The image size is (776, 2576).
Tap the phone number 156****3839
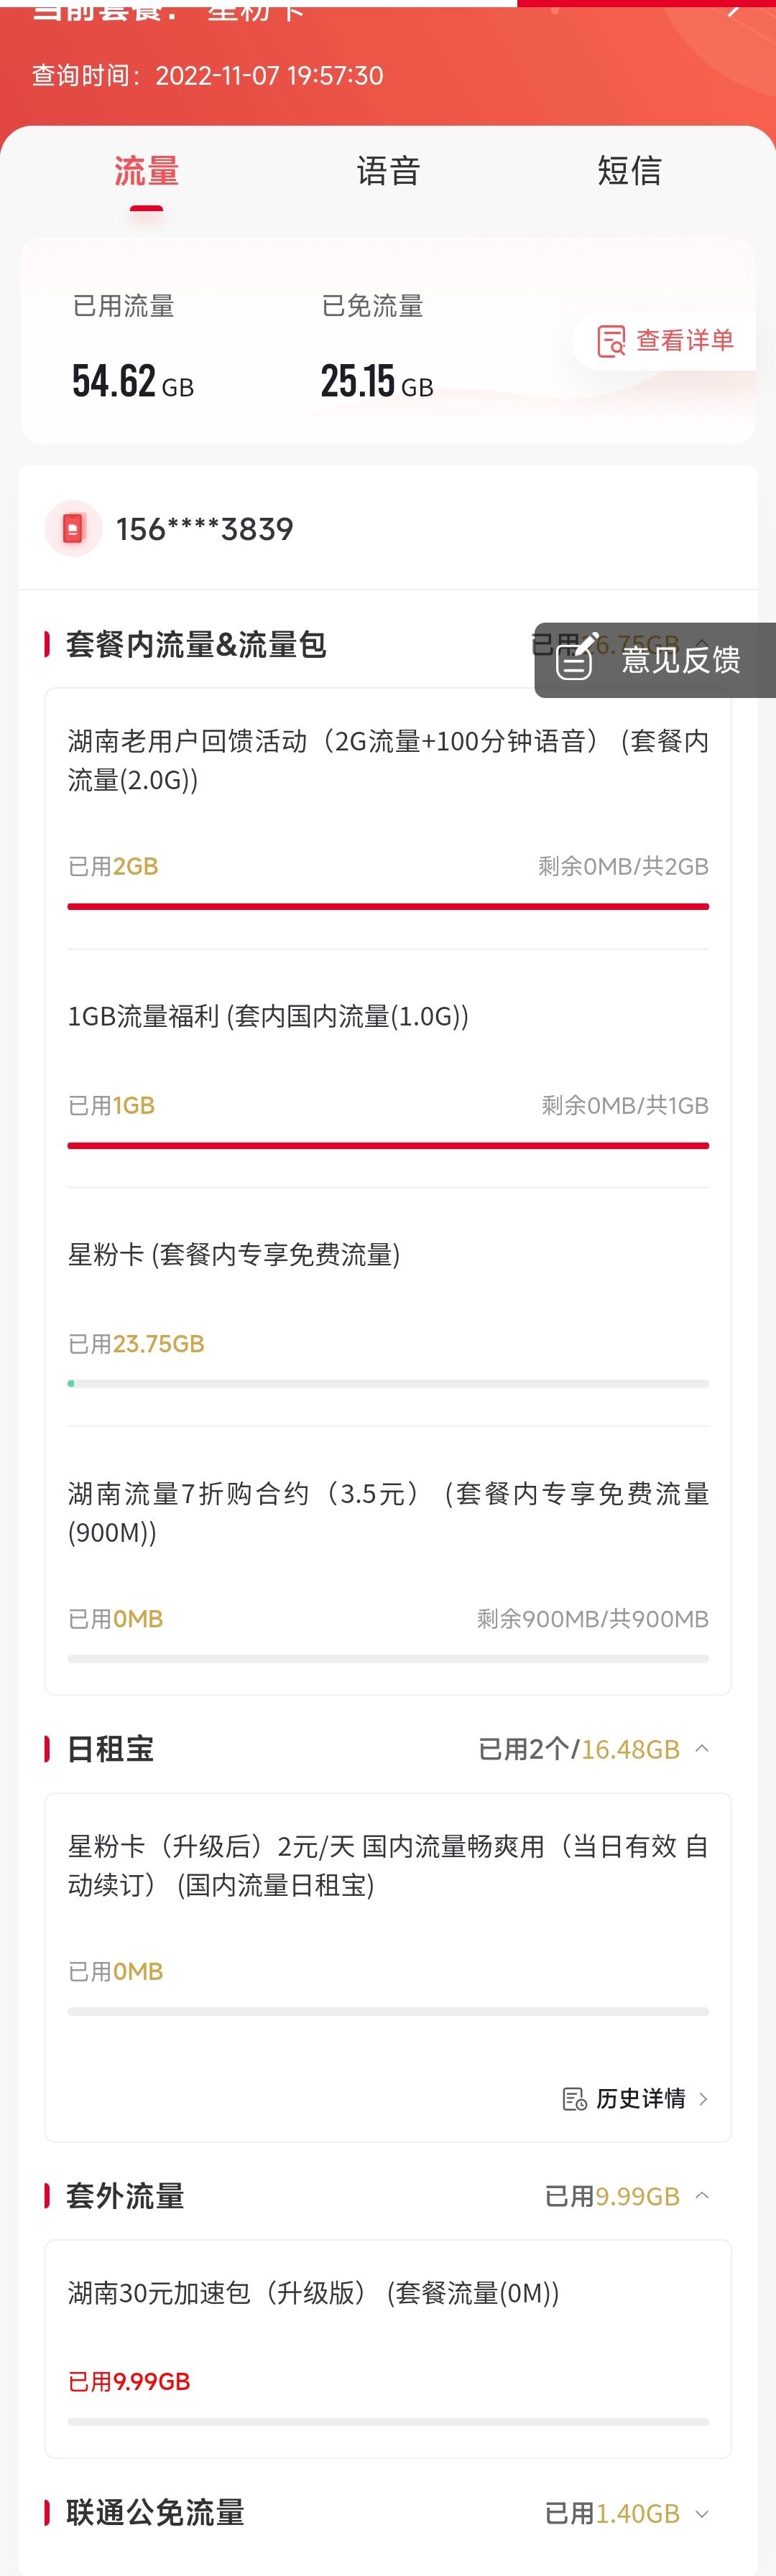204,529
